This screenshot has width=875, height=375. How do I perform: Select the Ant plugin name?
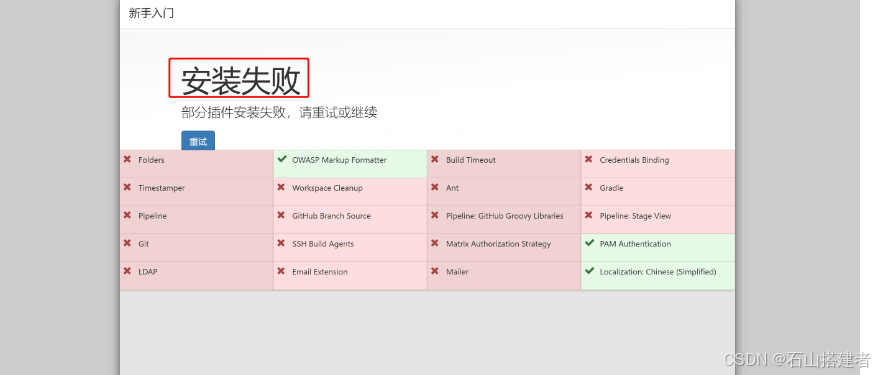[x=453, y=188]
